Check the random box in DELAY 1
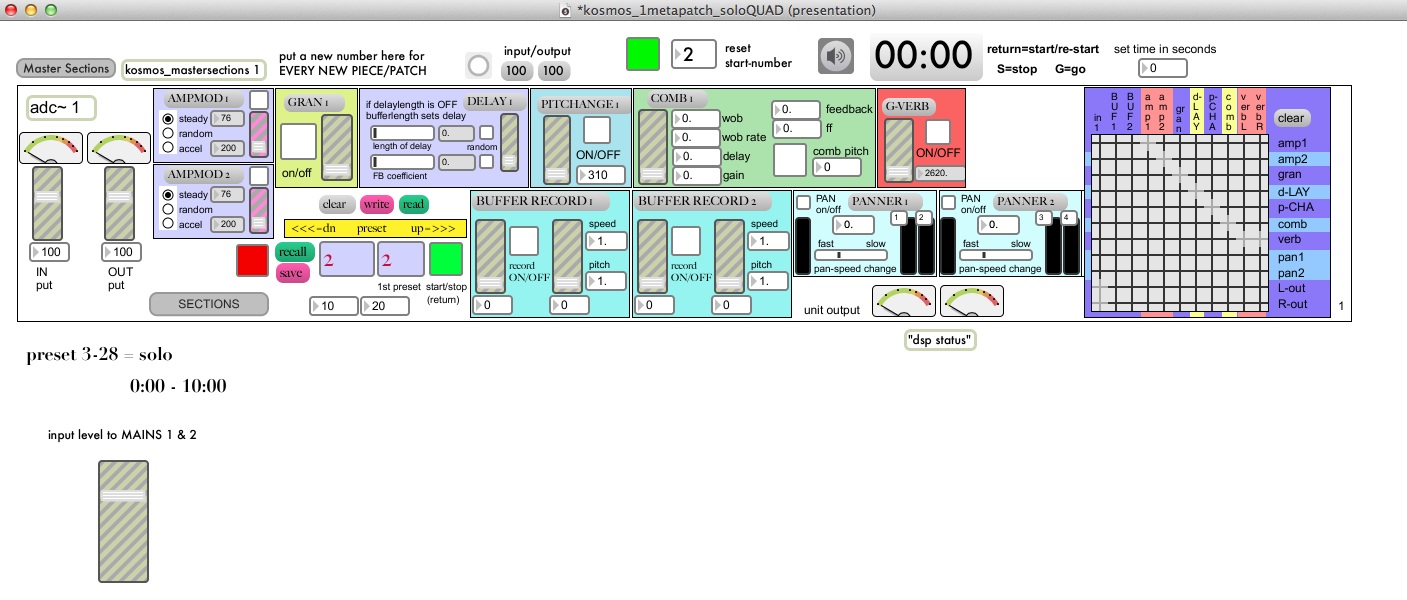 tap(486, 133)
